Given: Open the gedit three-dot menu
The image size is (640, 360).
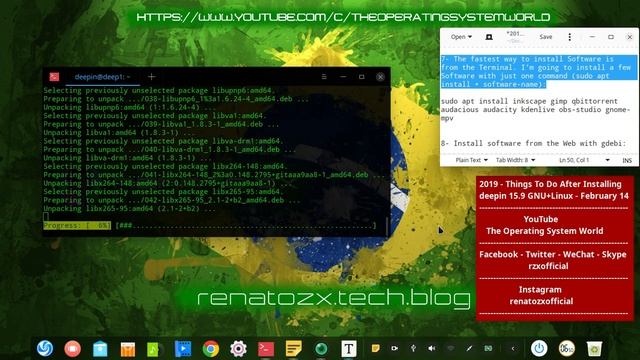Looking at the screenshot, I should pyautogui.click(x=570, y=37).
